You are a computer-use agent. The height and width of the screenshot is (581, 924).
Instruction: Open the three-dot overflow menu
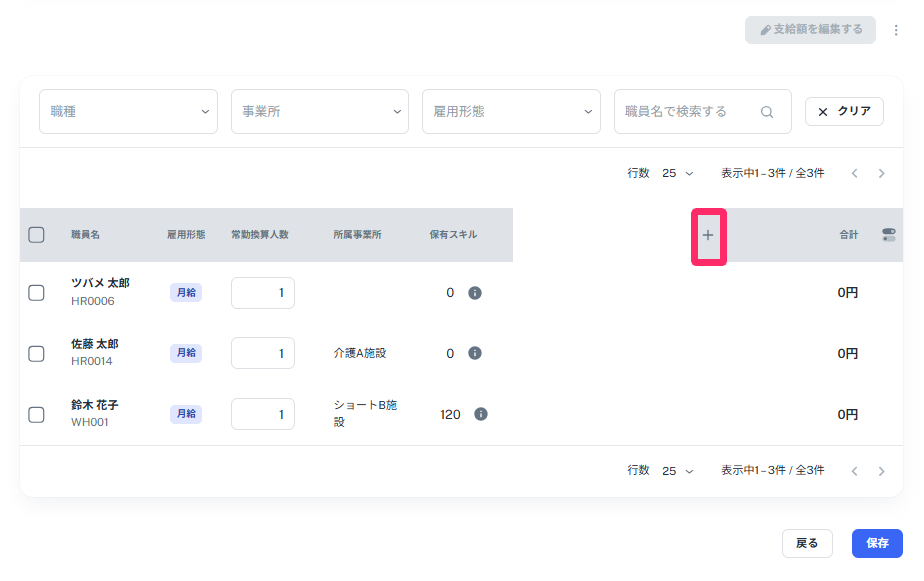896,29
